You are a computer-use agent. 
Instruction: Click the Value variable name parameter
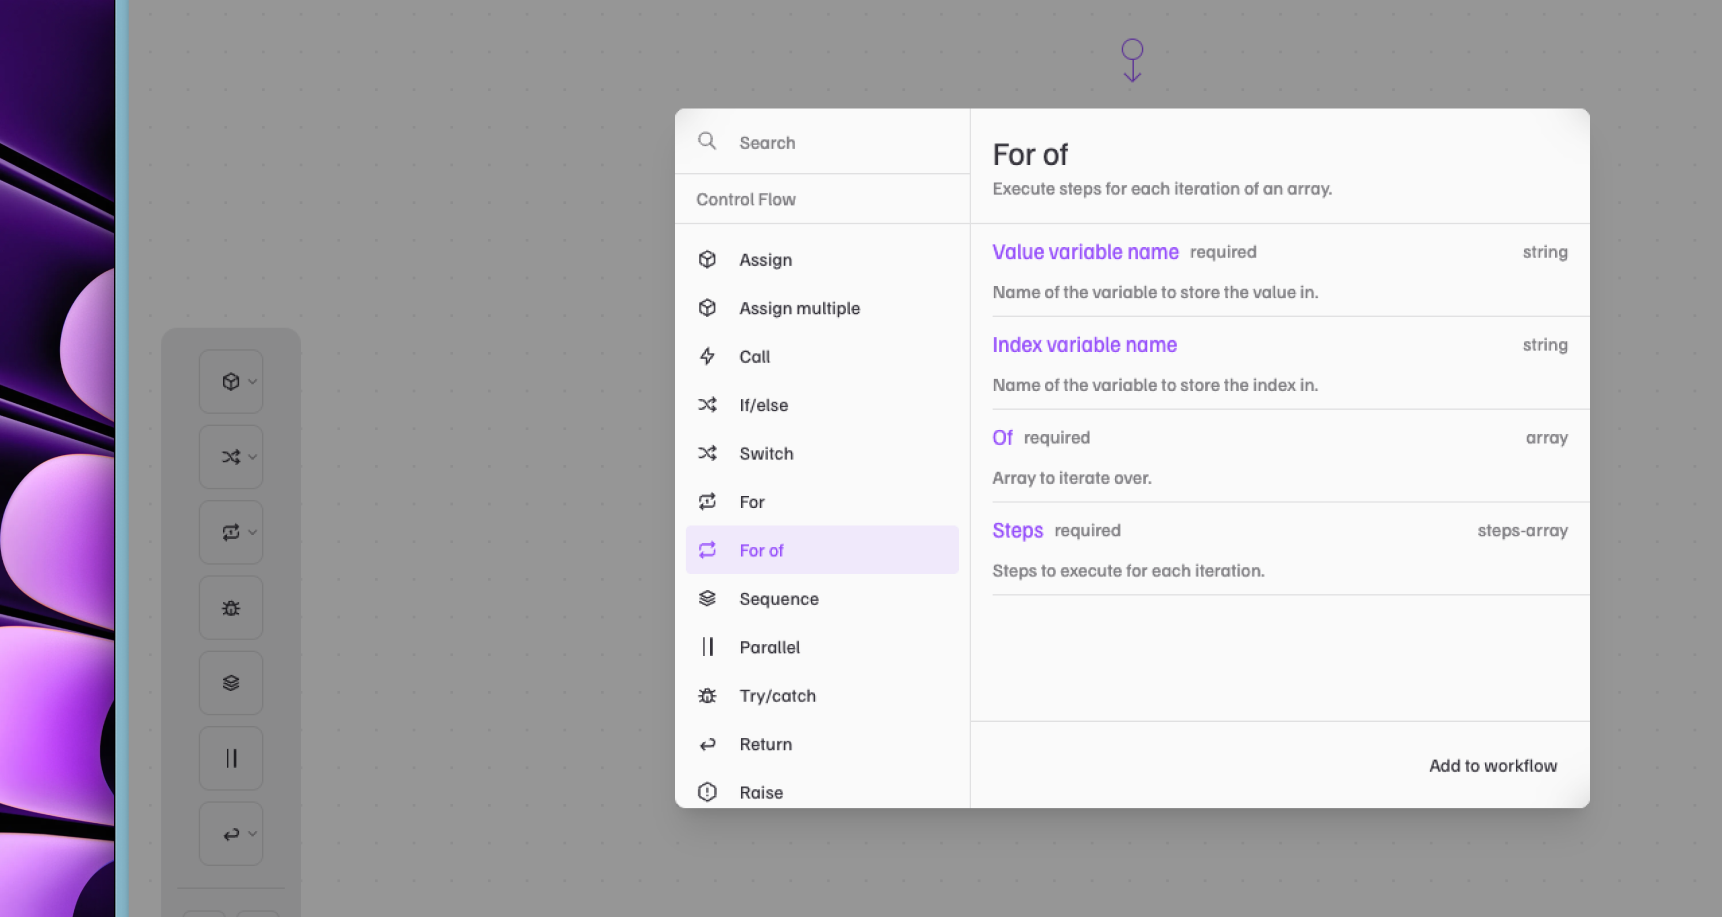point(1085,252)
